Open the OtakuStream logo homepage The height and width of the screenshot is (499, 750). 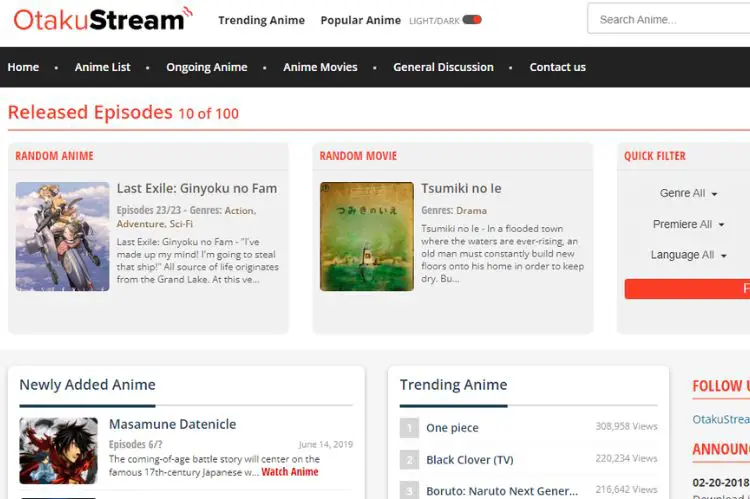click(102, 20)
